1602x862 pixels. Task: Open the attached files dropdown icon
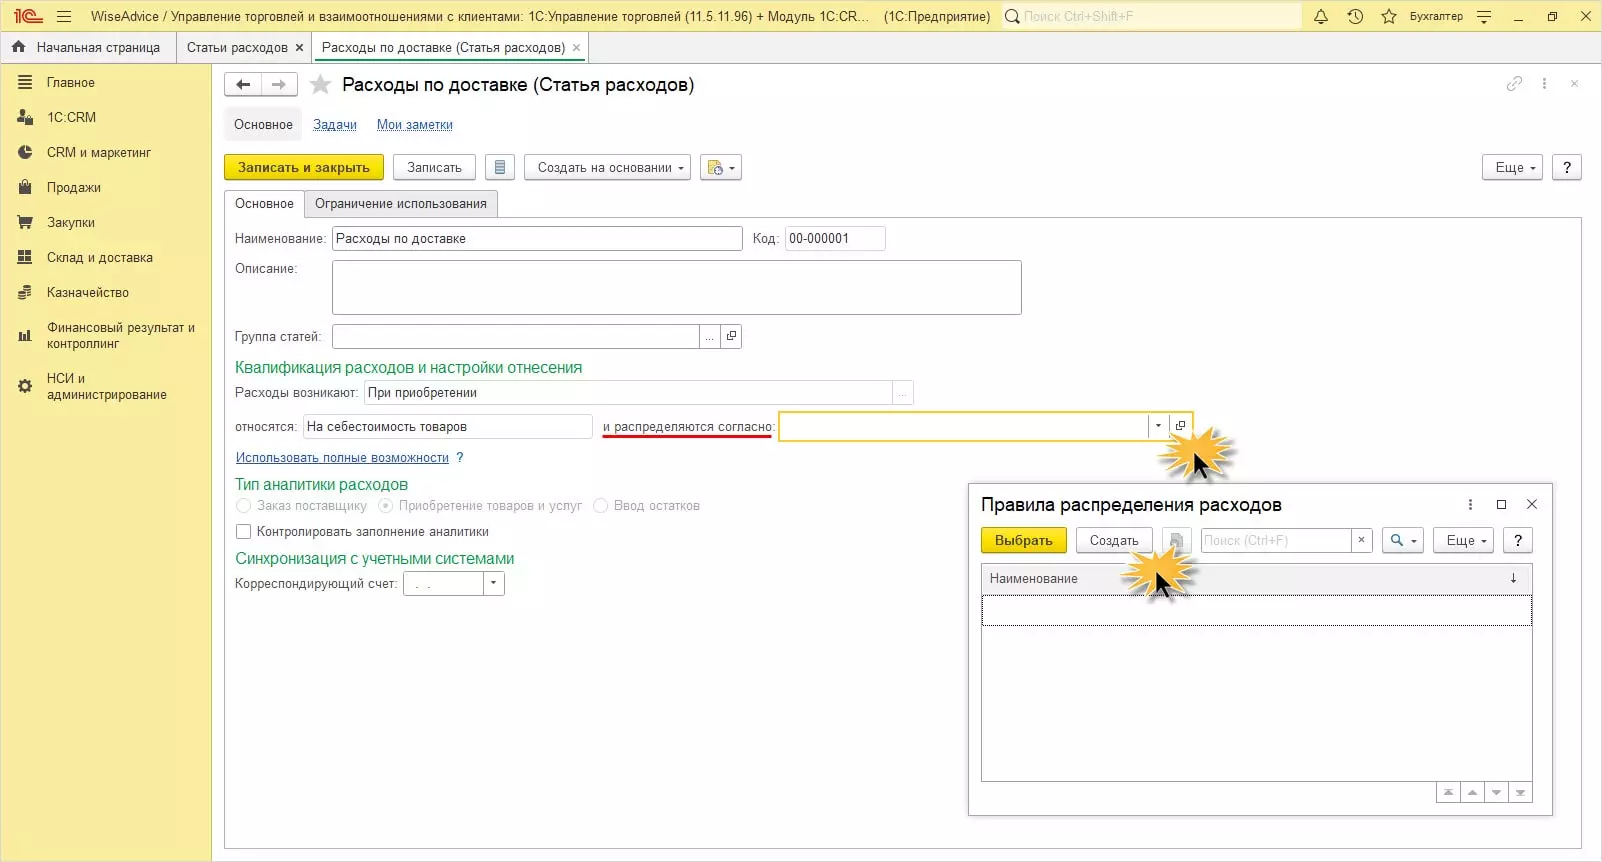[x=721, y=167]
